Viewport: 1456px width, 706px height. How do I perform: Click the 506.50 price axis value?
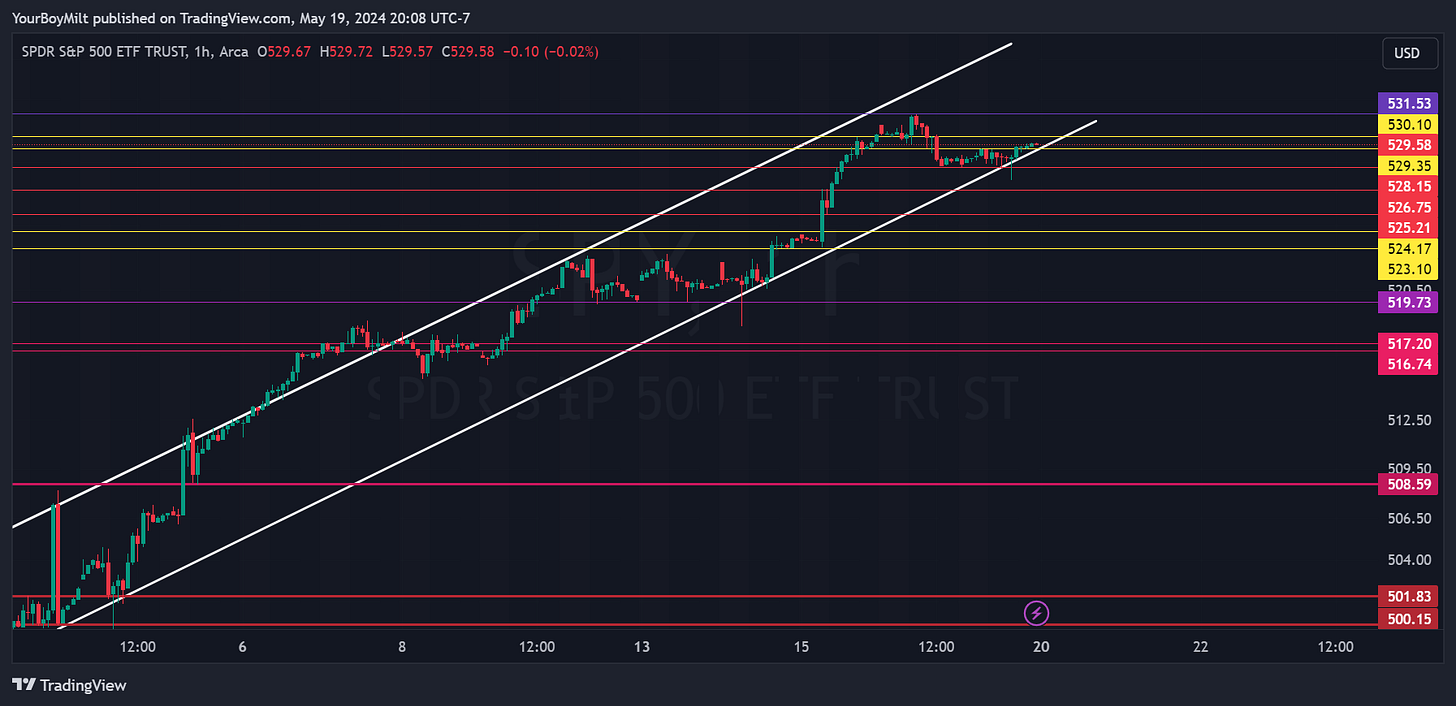click(x=1410, y=518)
